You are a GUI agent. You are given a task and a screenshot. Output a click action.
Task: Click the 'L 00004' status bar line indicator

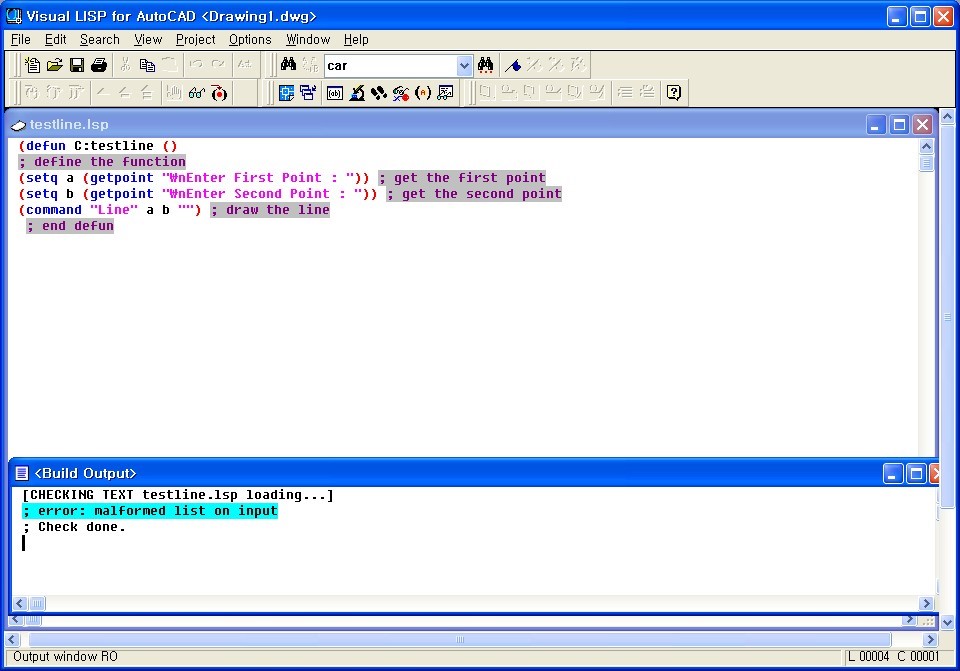point(868,657)
